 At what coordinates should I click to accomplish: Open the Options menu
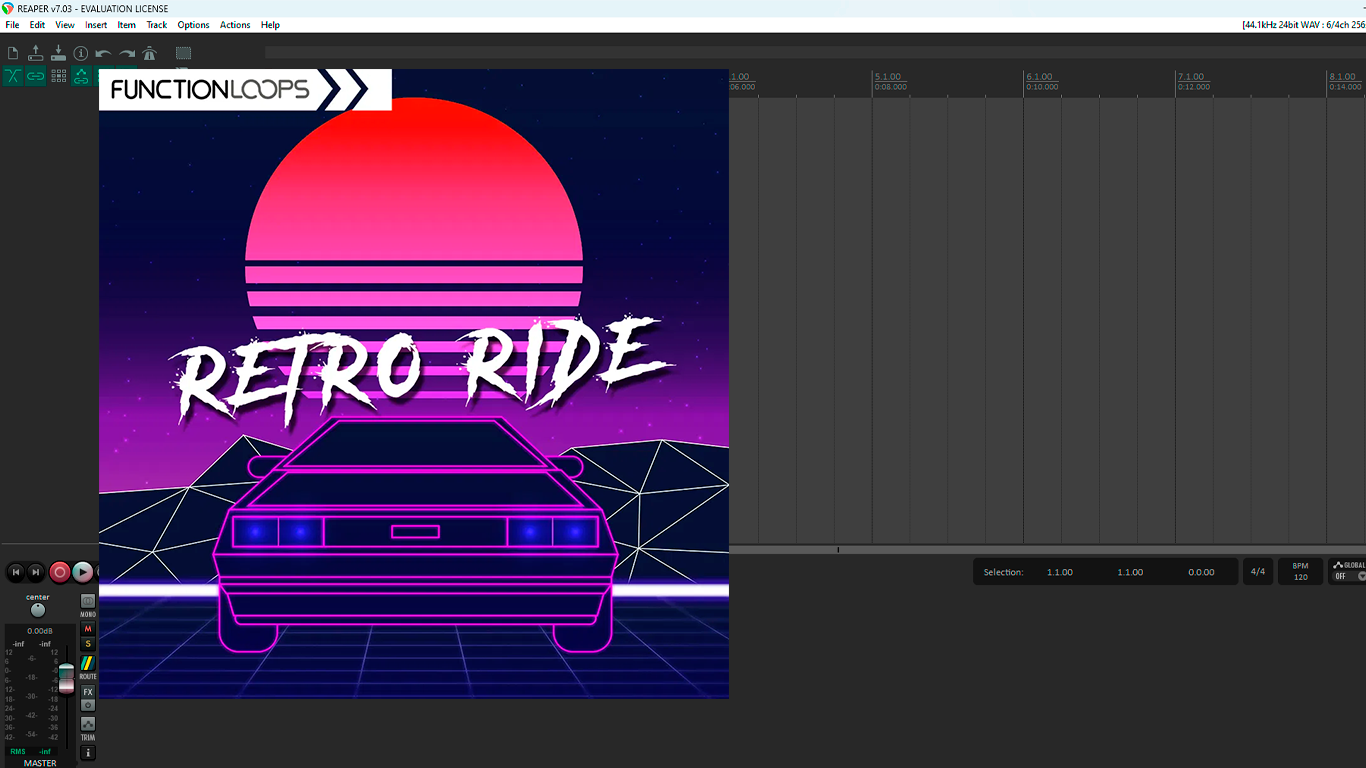pyautogui.click(x=193, y=25)
